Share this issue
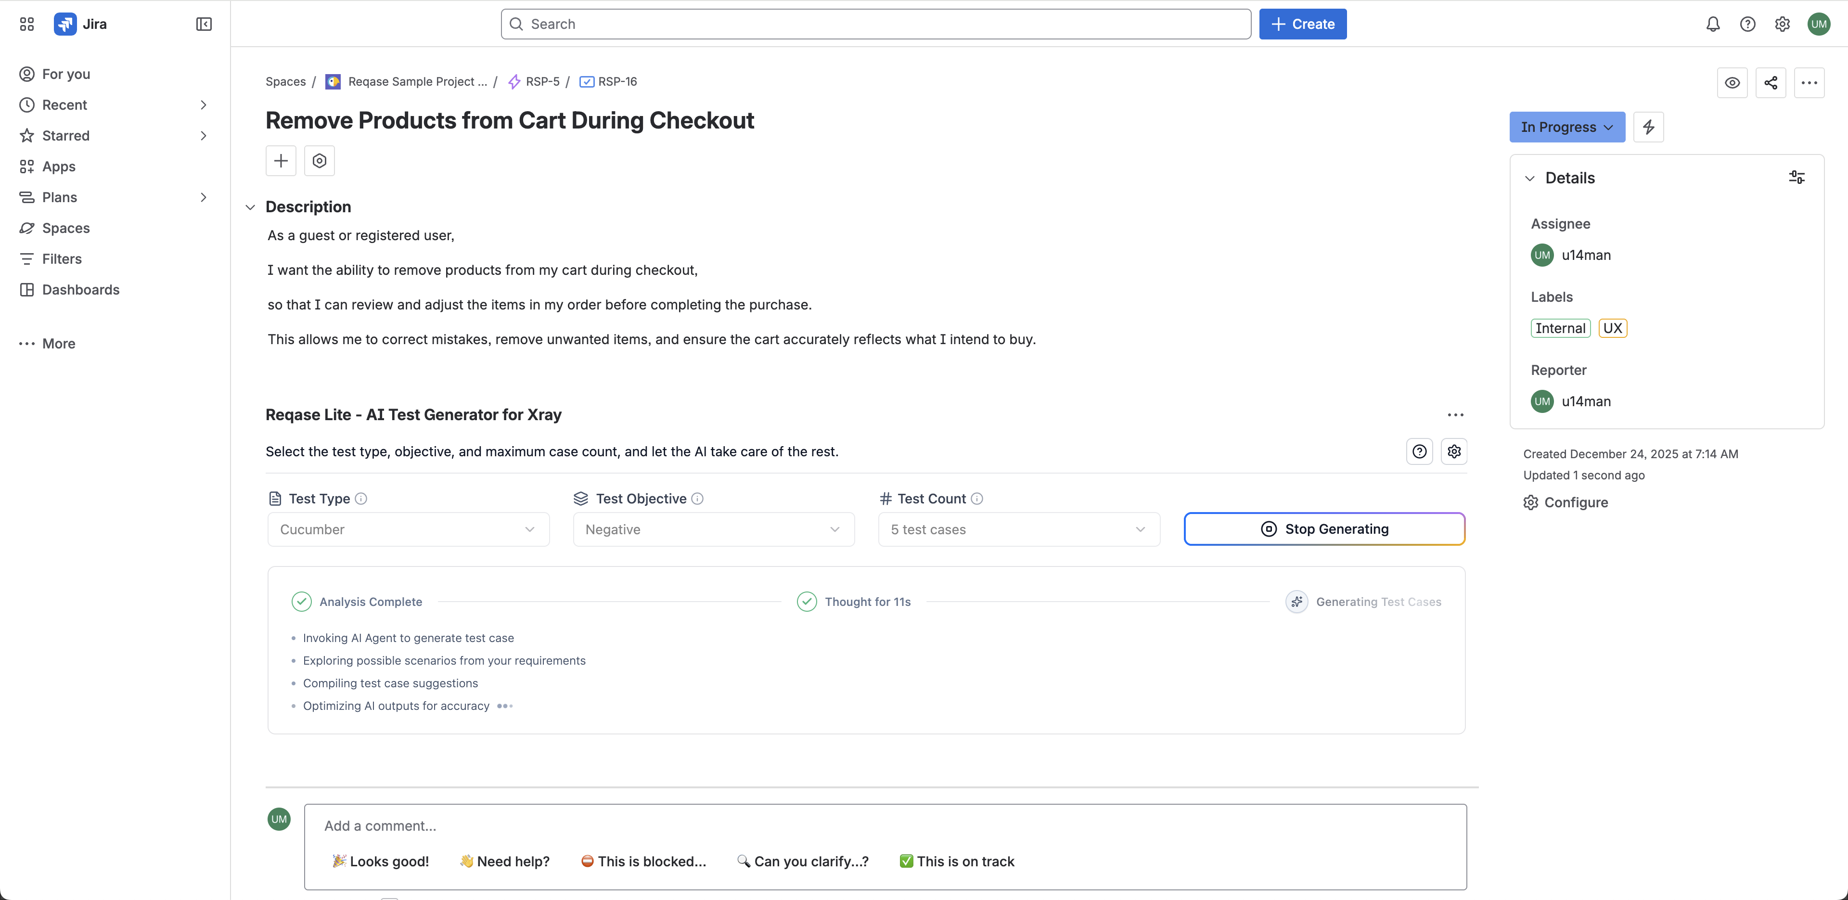The width and height of the screenshot is (1848, 900). coord(1770,83)
